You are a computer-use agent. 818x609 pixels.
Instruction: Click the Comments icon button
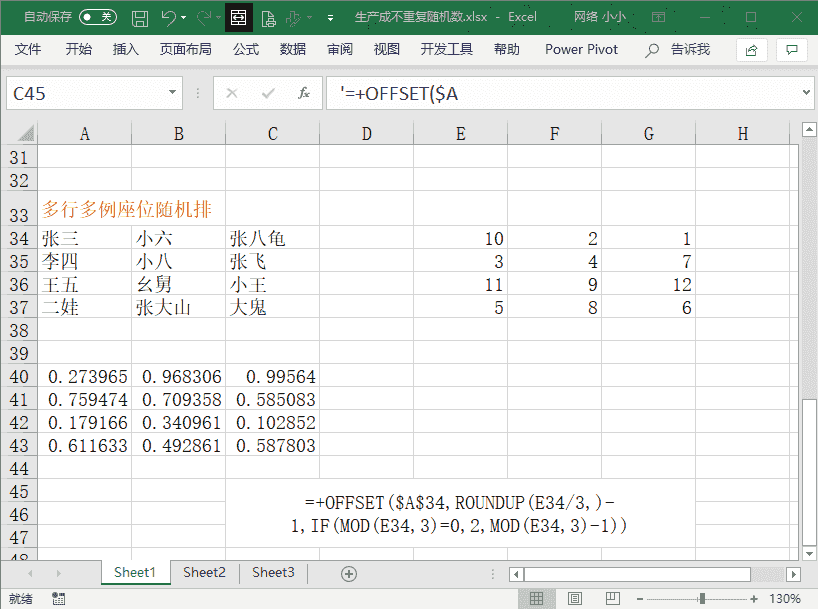(x=792, y=50)
